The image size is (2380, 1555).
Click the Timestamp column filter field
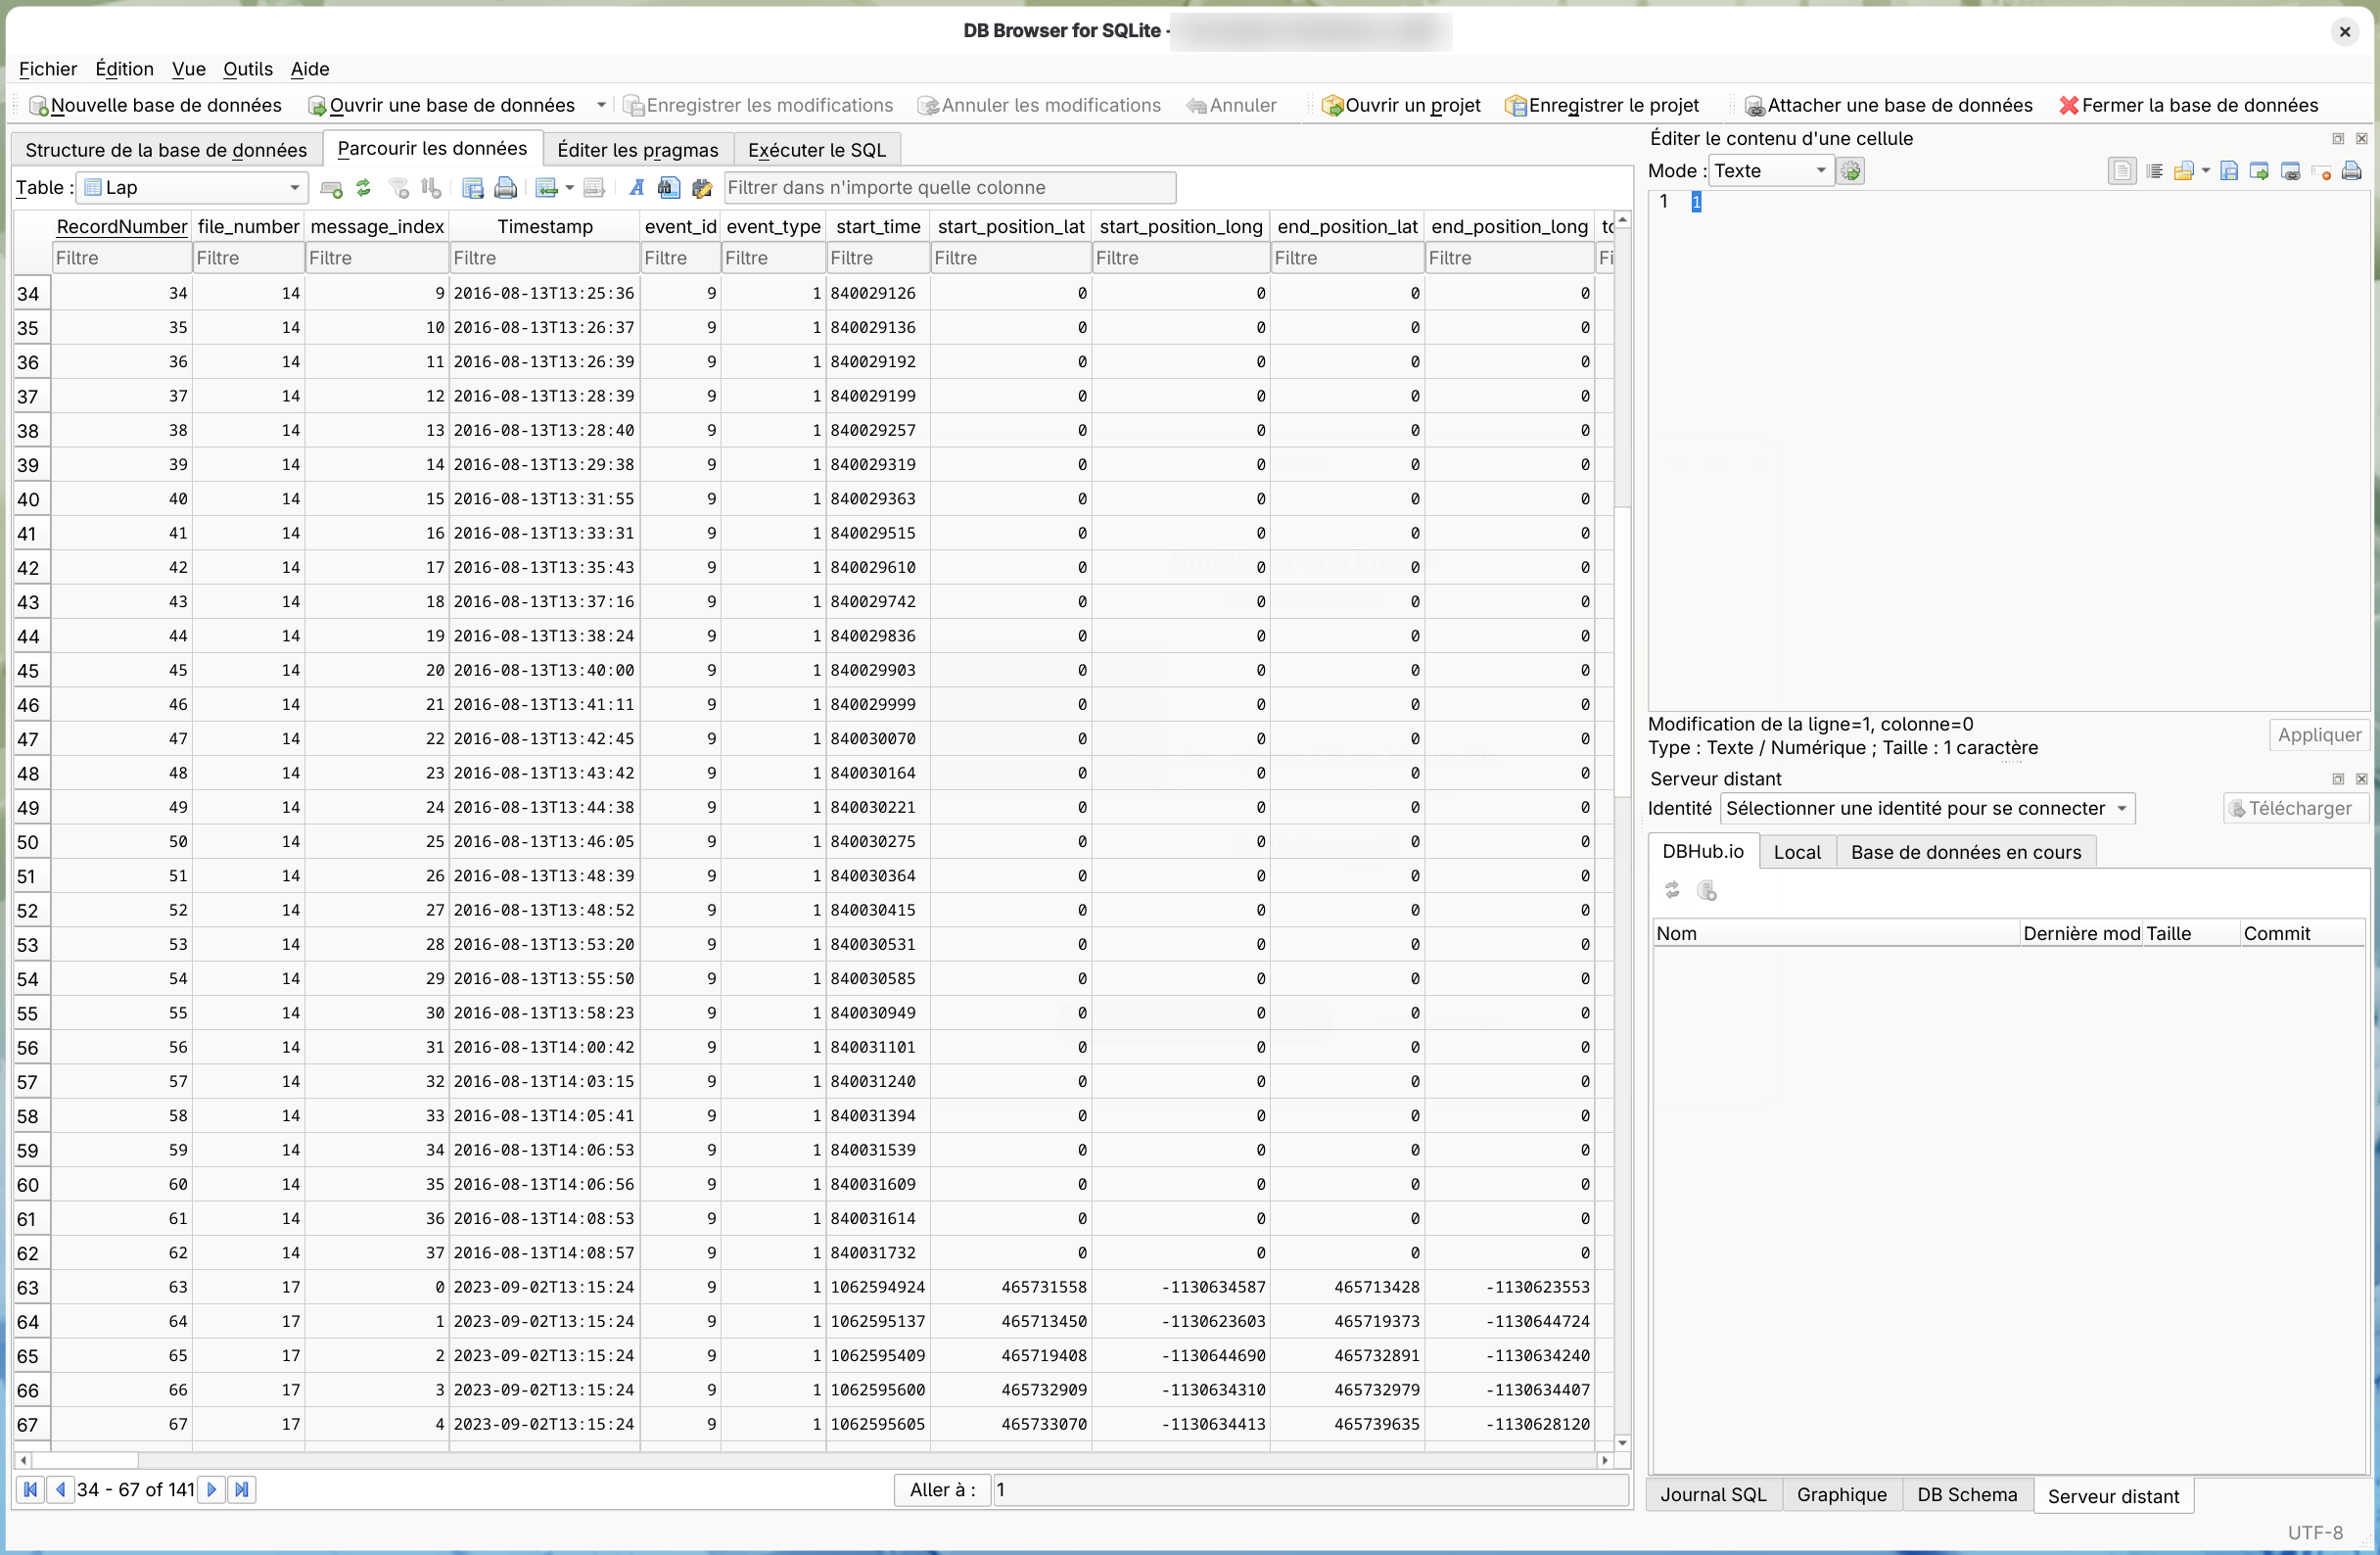tap(544, 258)
